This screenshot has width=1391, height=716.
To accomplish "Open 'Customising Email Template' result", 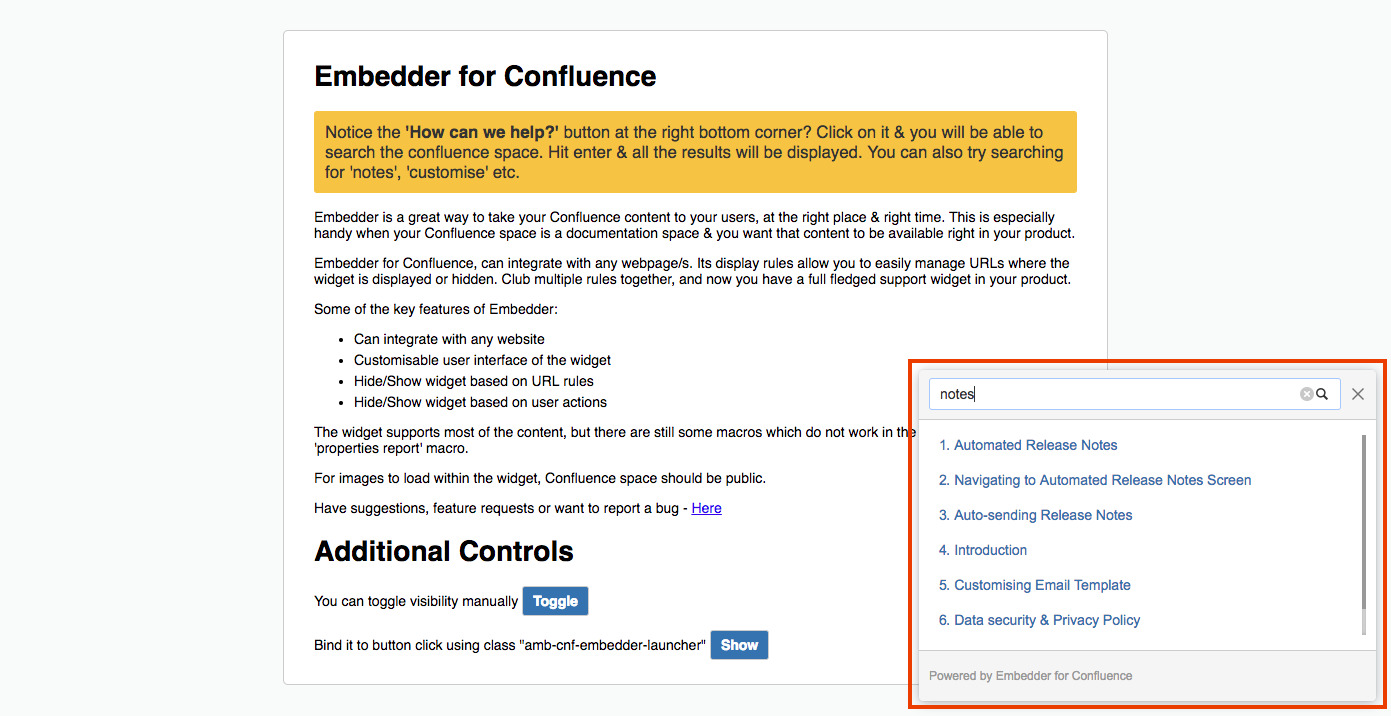I will [x=1035, y=585].
